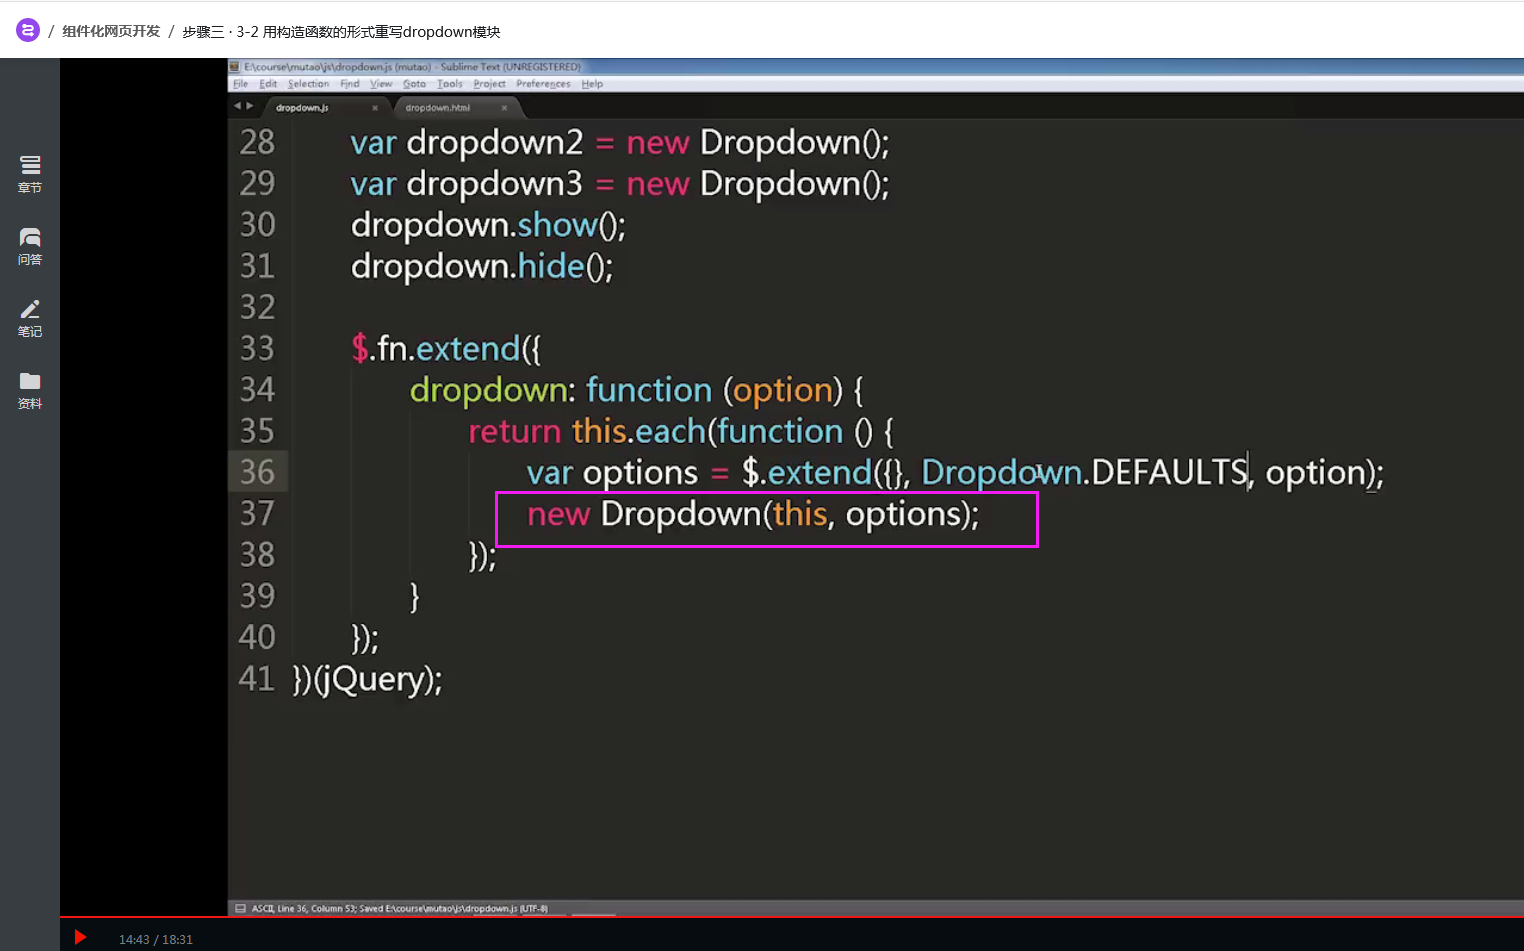Open the Preferences menu
1524x951 pixels.
point(543,84)
